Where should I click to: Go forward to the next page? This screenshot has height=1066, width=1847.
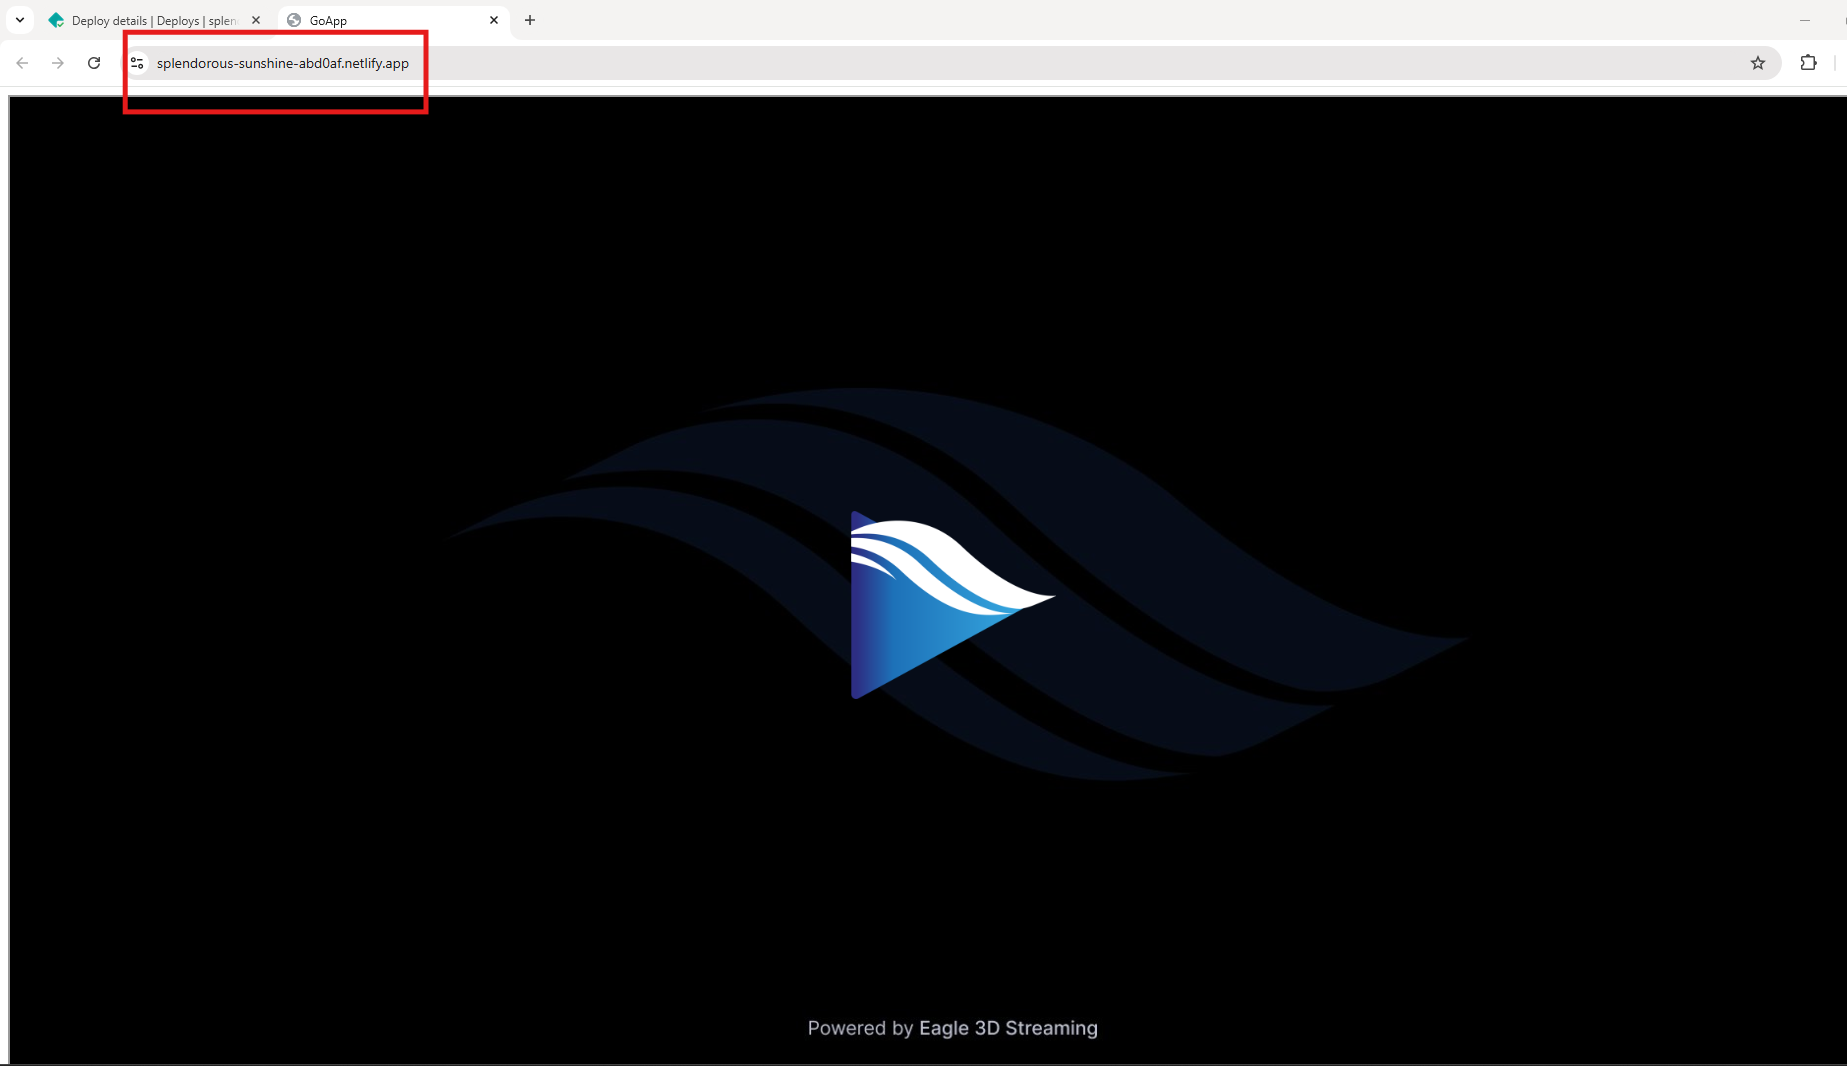coord(58,63)
